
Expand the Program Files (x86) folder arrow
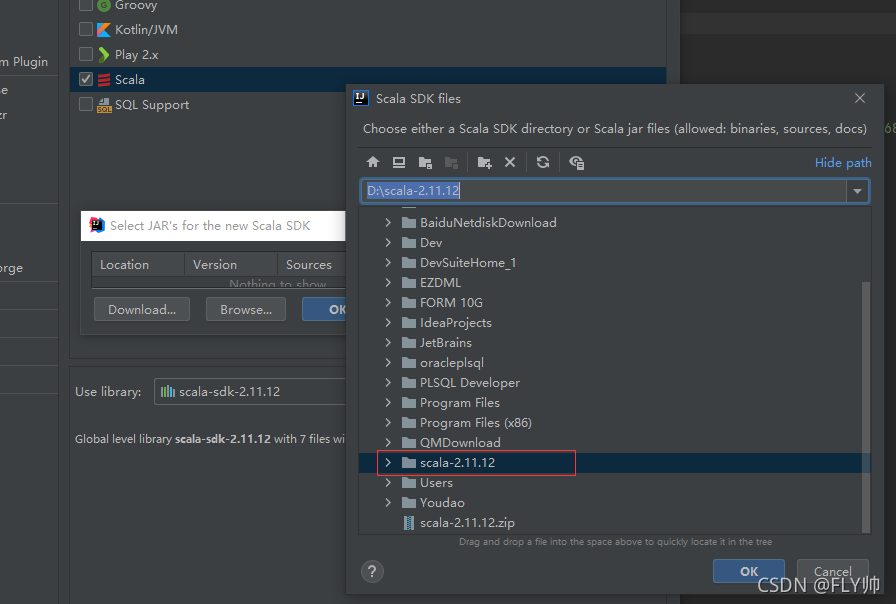[388, 423]
